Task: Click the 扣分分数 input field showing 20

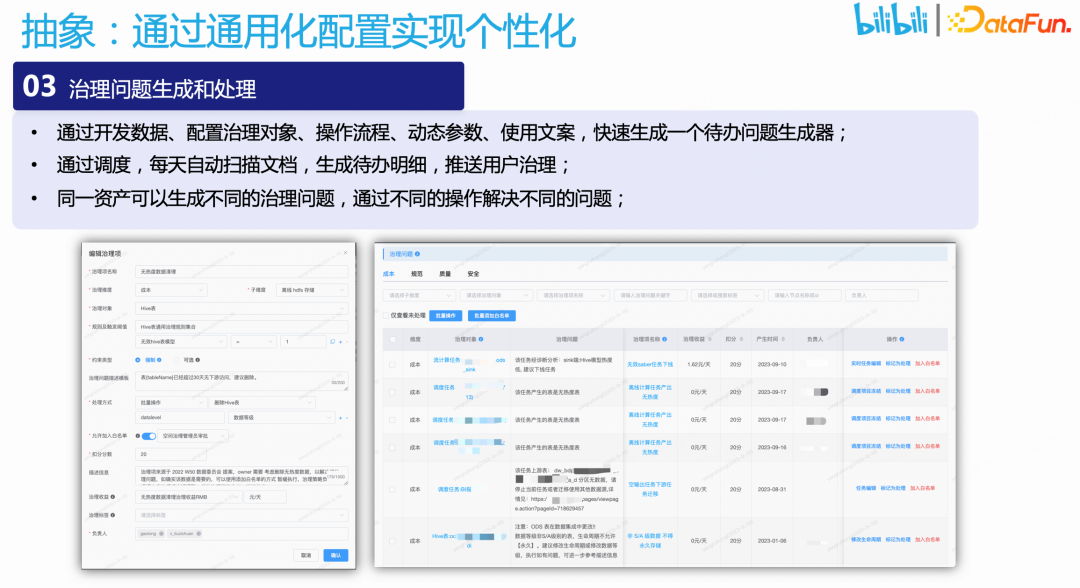Action: click(170, 454)
